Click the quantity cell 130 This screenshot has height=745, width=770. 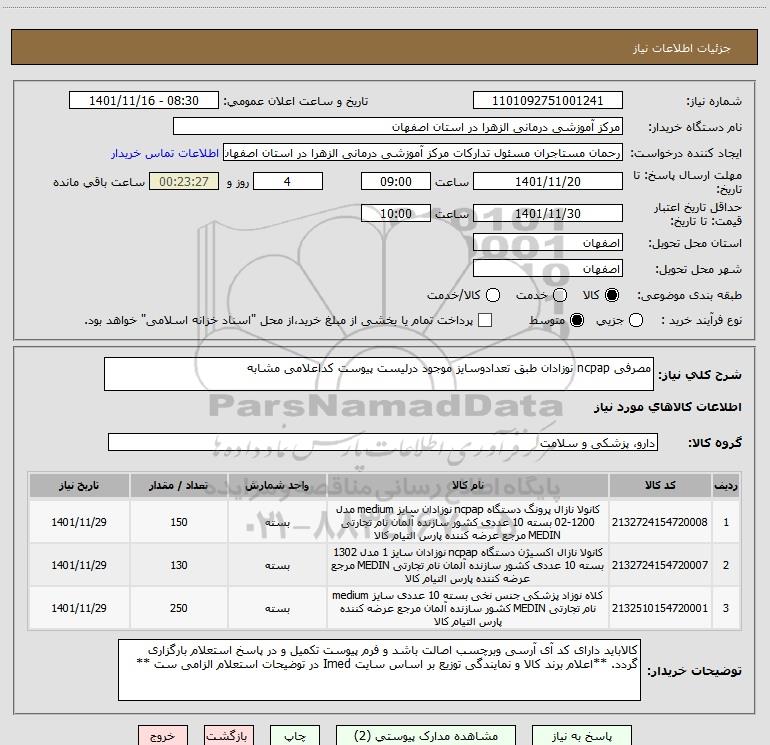179,565
